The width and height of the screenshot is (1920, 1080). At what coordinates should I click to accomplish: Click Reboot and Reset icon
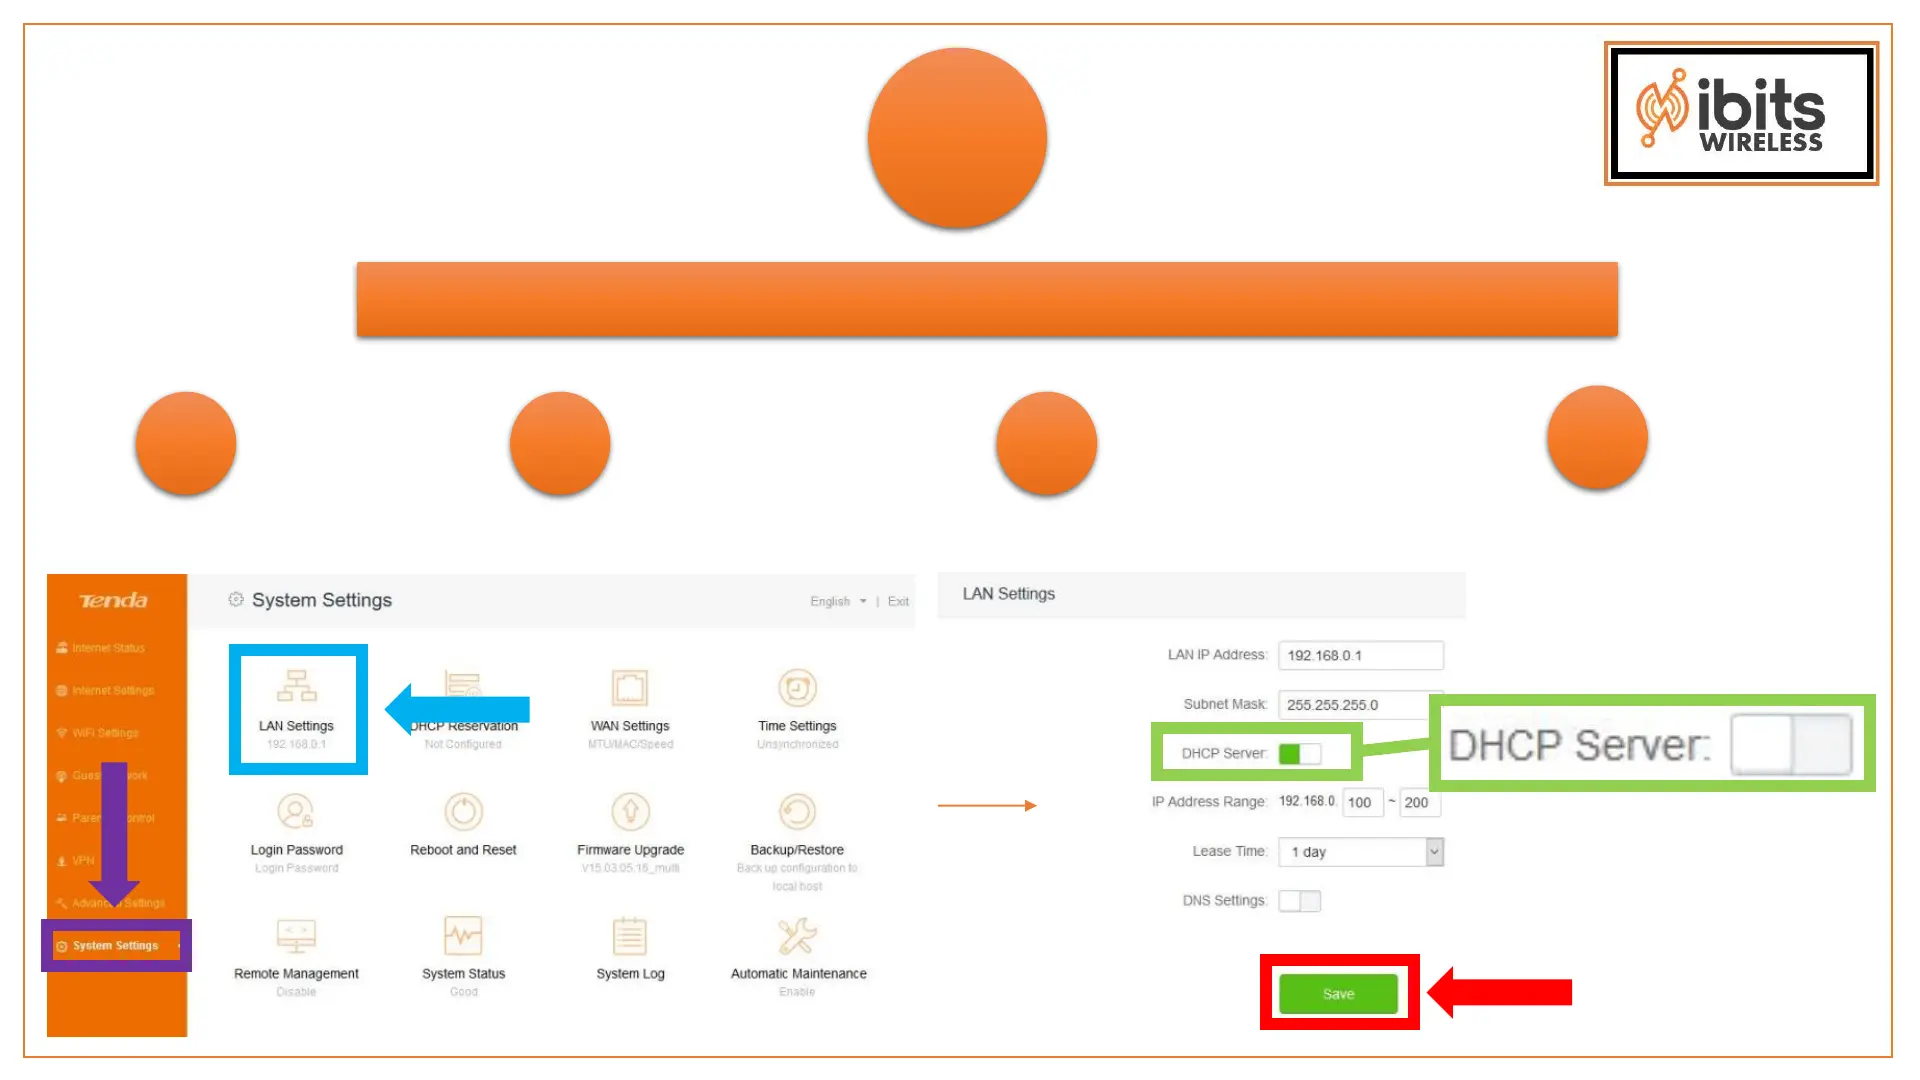click(x=463, y=811)
